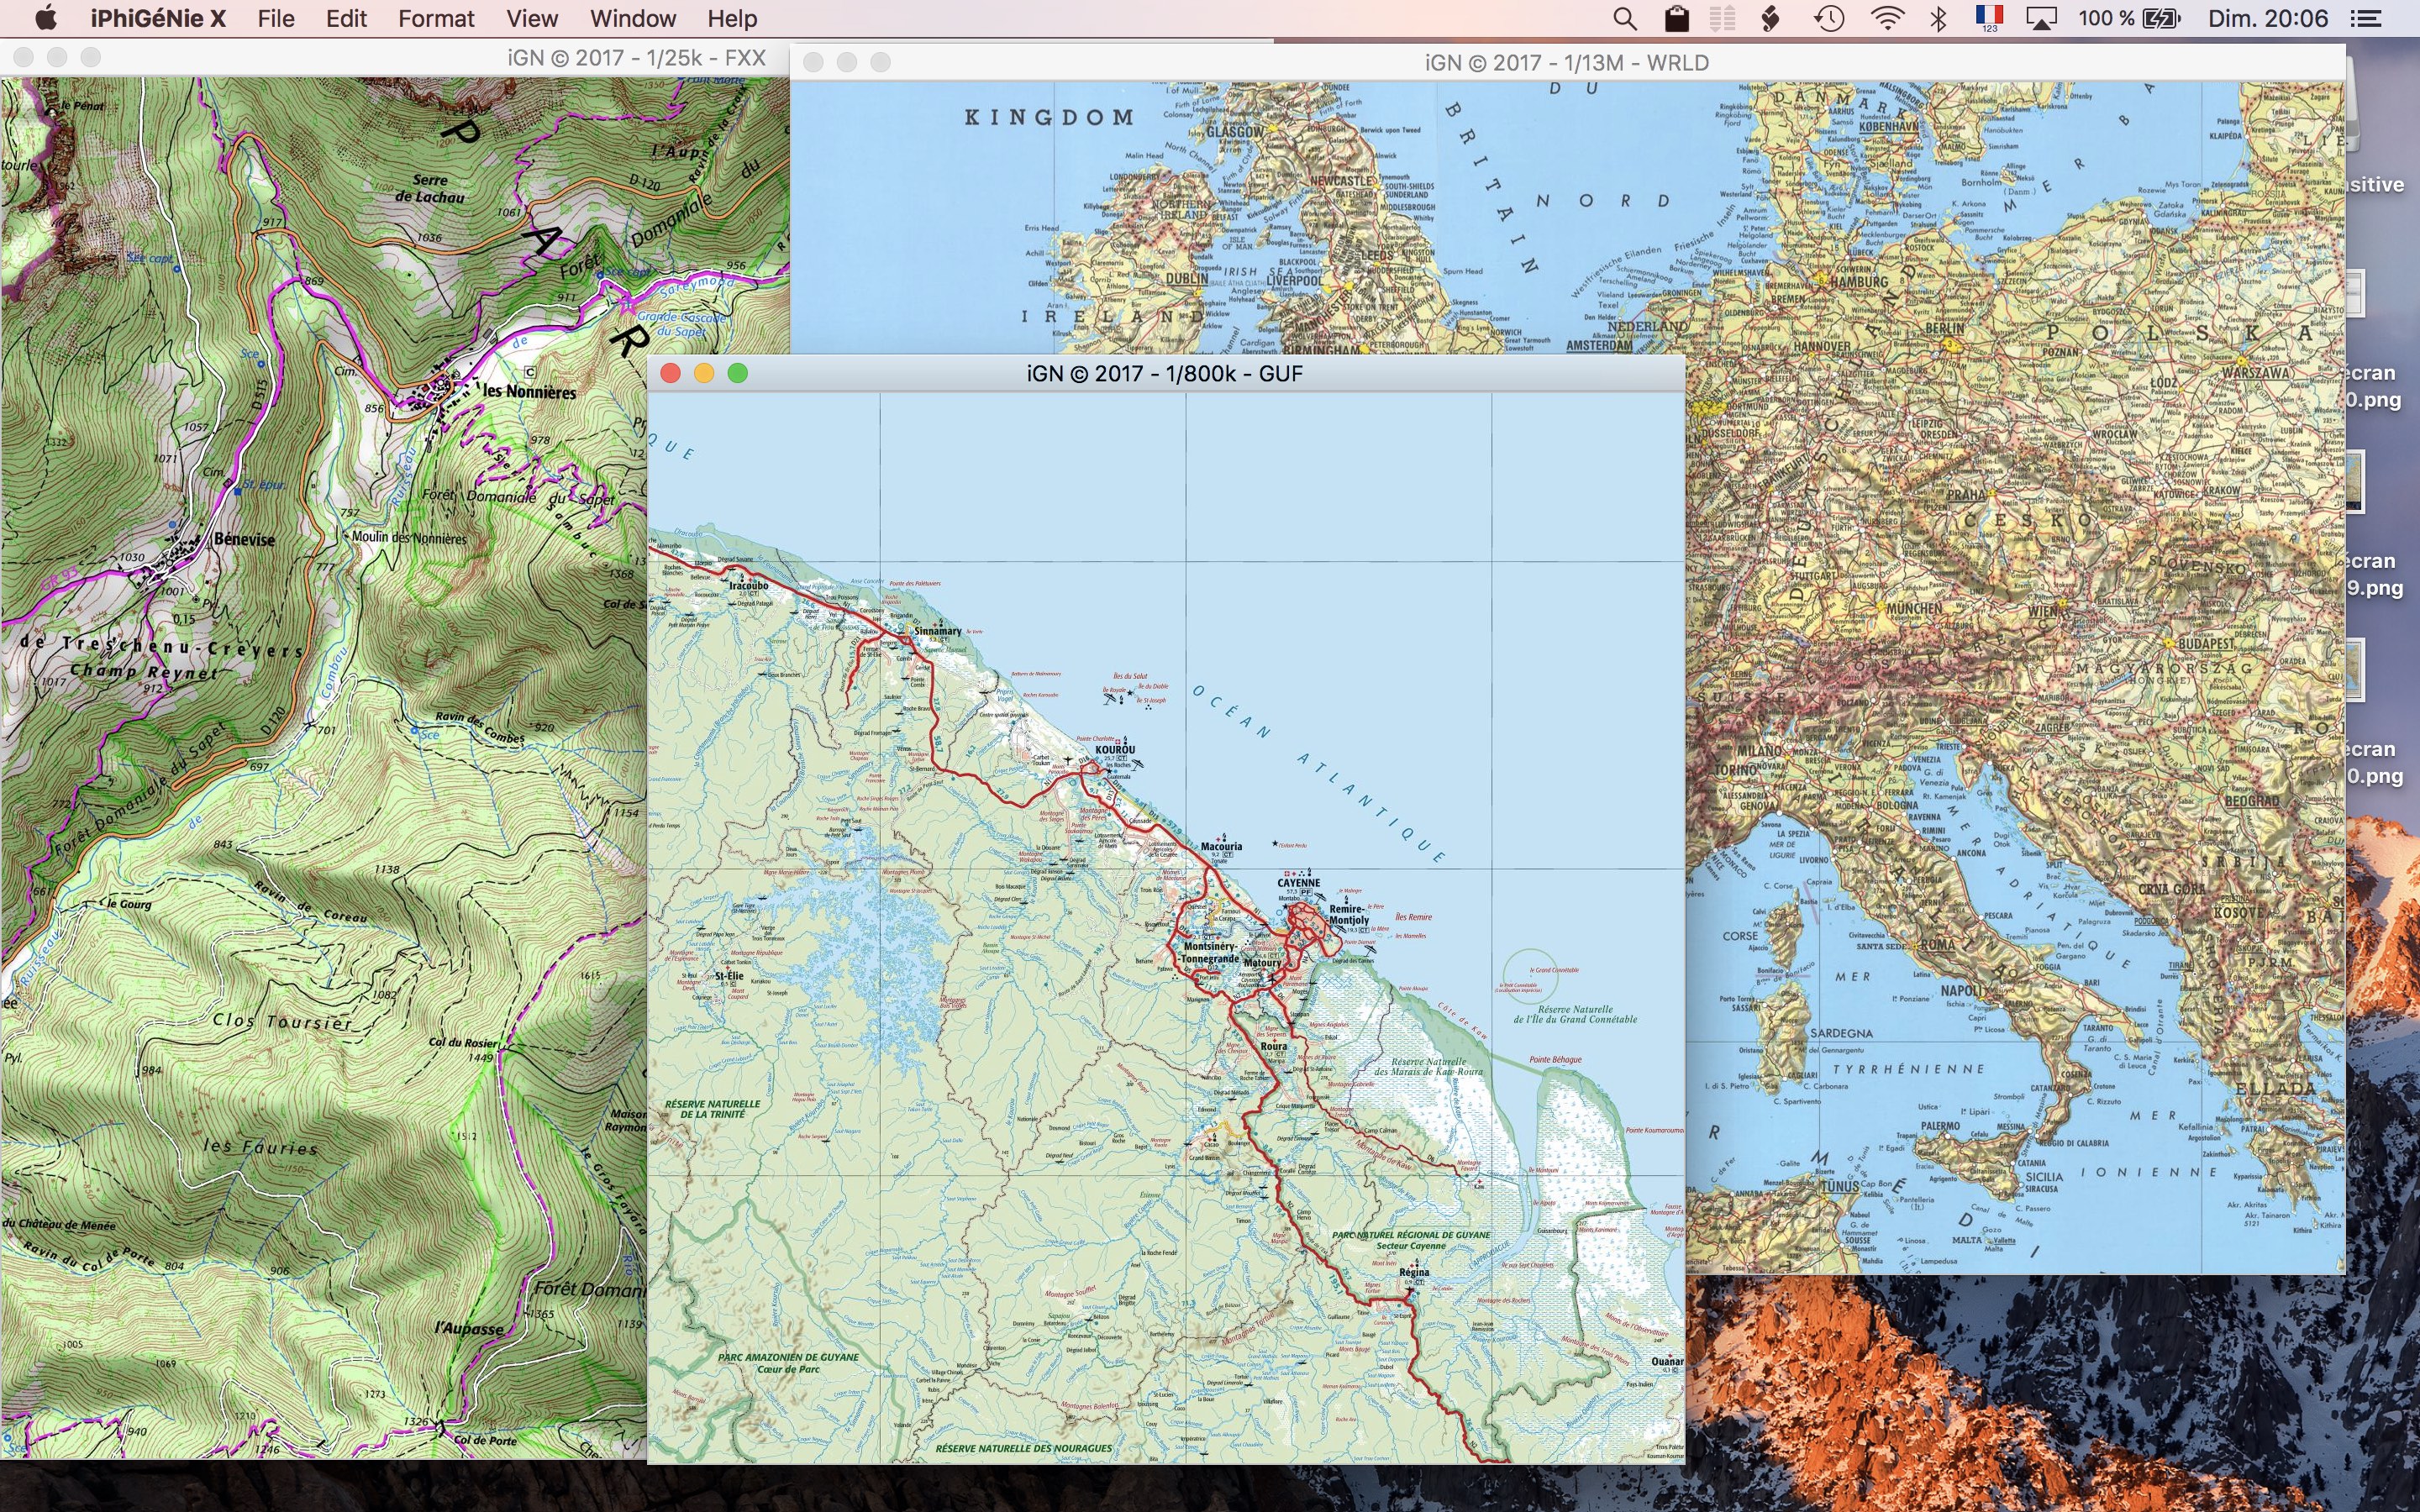Image resolution: width=2420 pixels, height=1512 pixels.
Task: Click the clock reading Dim. 20:06
Action: tap(2268, 18)
